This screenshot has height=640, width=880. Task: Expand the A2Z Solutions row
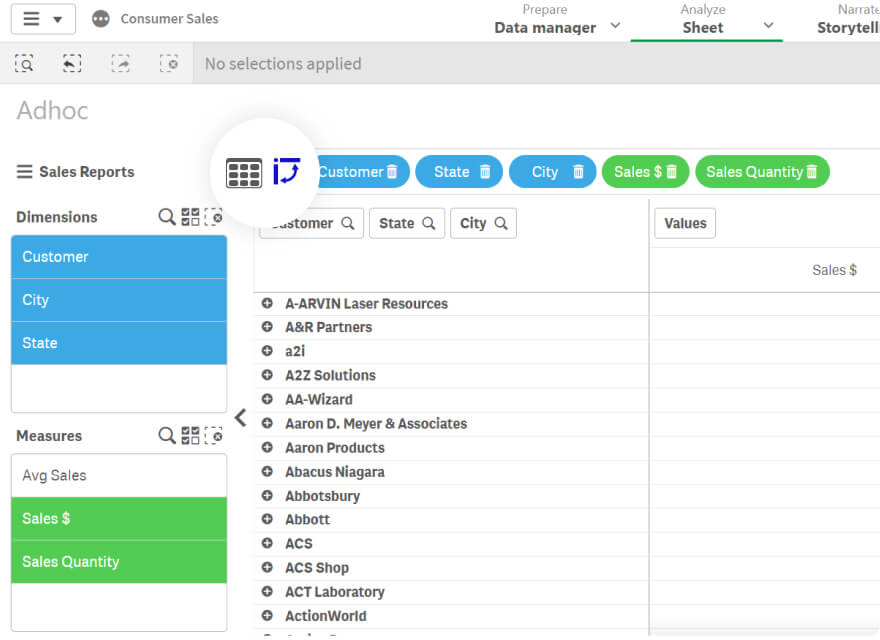(267, 375)
